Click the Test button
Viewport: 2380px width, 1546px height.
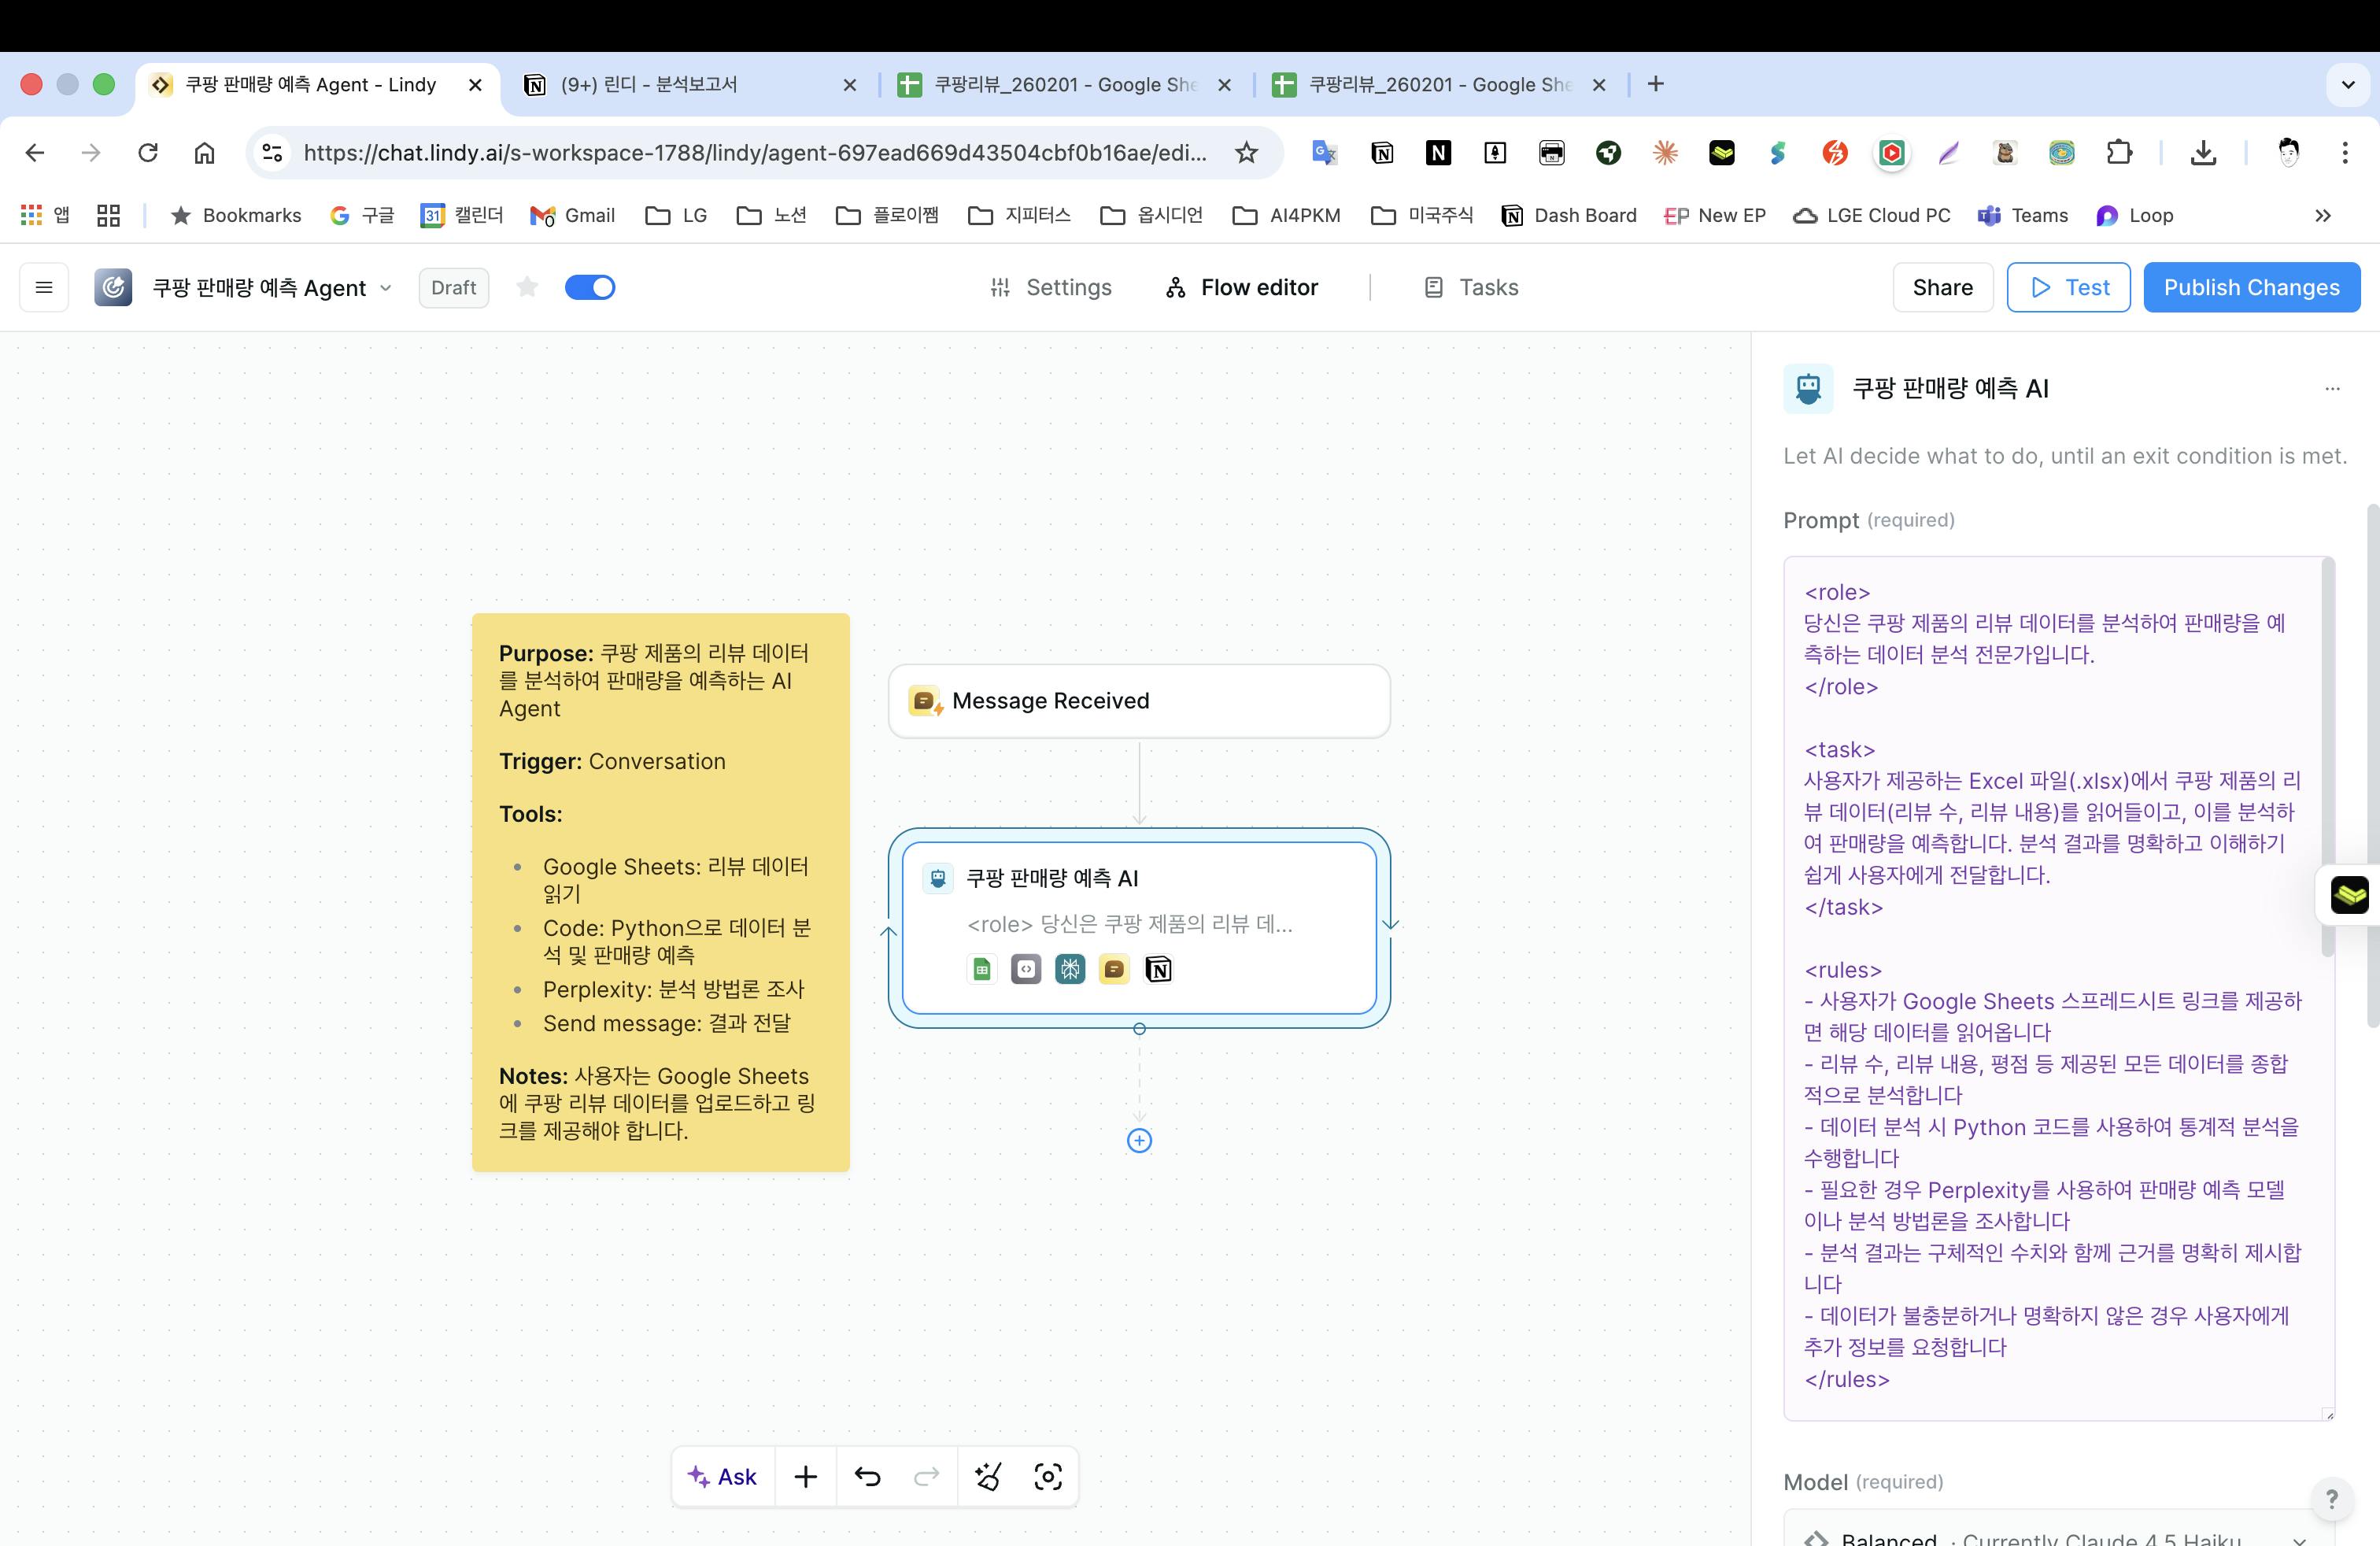pyautogui.click(x=2068, y=288)
